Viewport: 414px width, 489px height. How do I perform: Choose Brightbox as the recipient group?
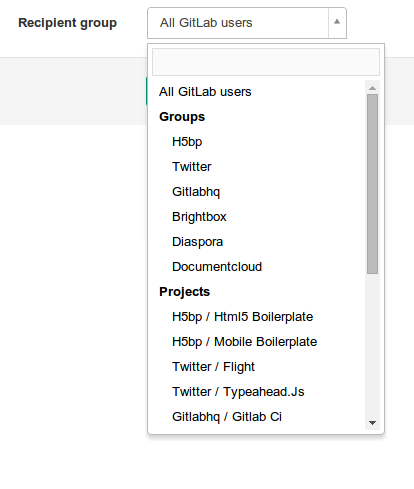[x=256, y=217]
